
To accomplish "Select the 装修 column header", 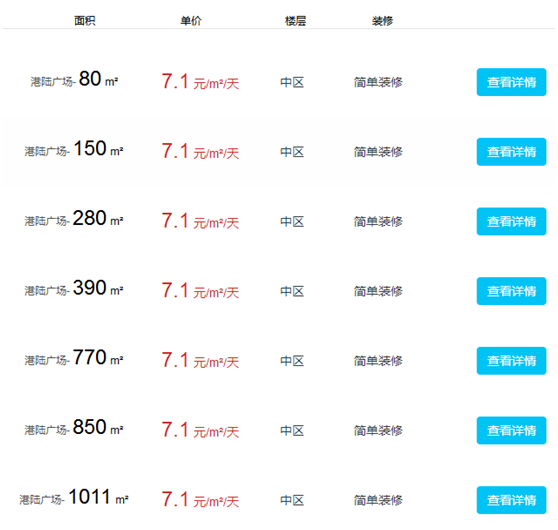I will click(383, 21).
